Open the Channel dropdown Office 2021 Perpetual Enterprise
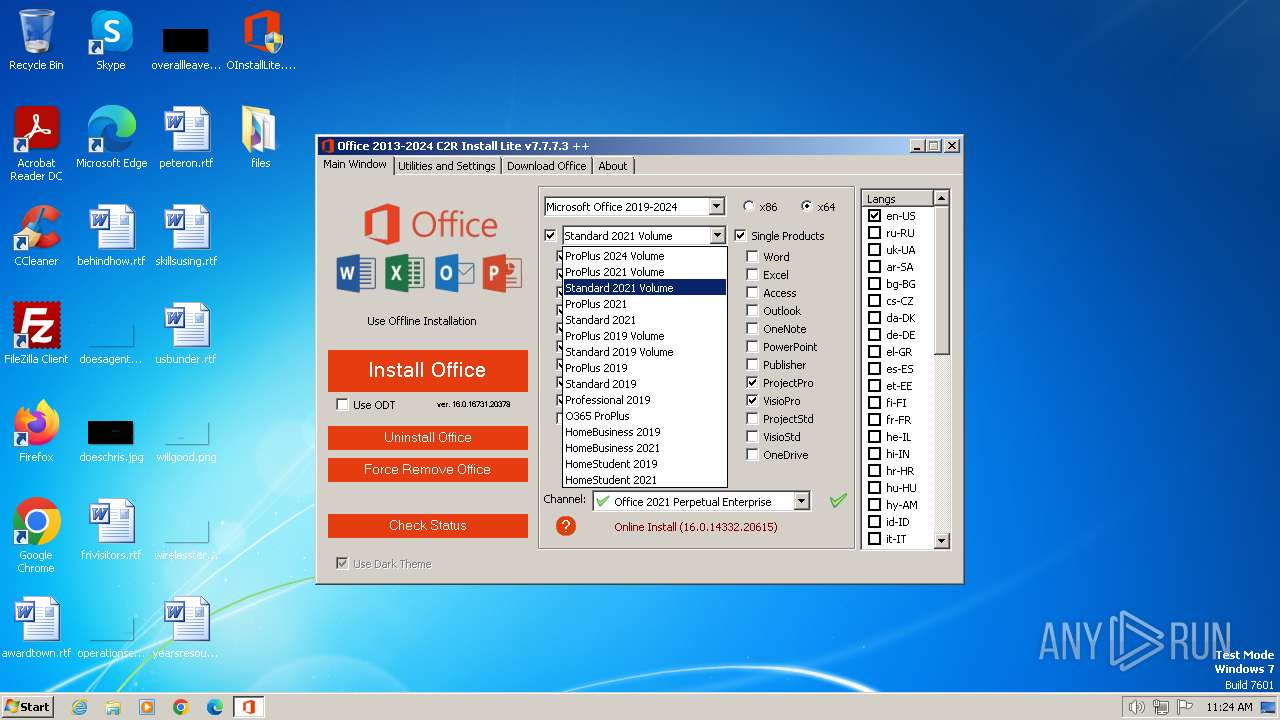1280x720 pixels. 801,501
